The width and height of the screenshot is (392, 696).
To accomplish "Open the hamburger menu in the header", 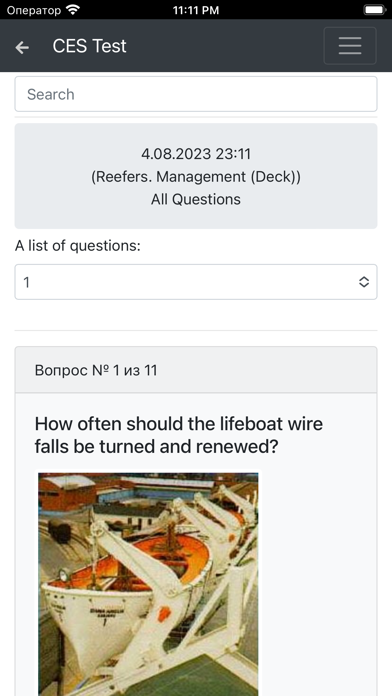I will [x=350, y=46].
